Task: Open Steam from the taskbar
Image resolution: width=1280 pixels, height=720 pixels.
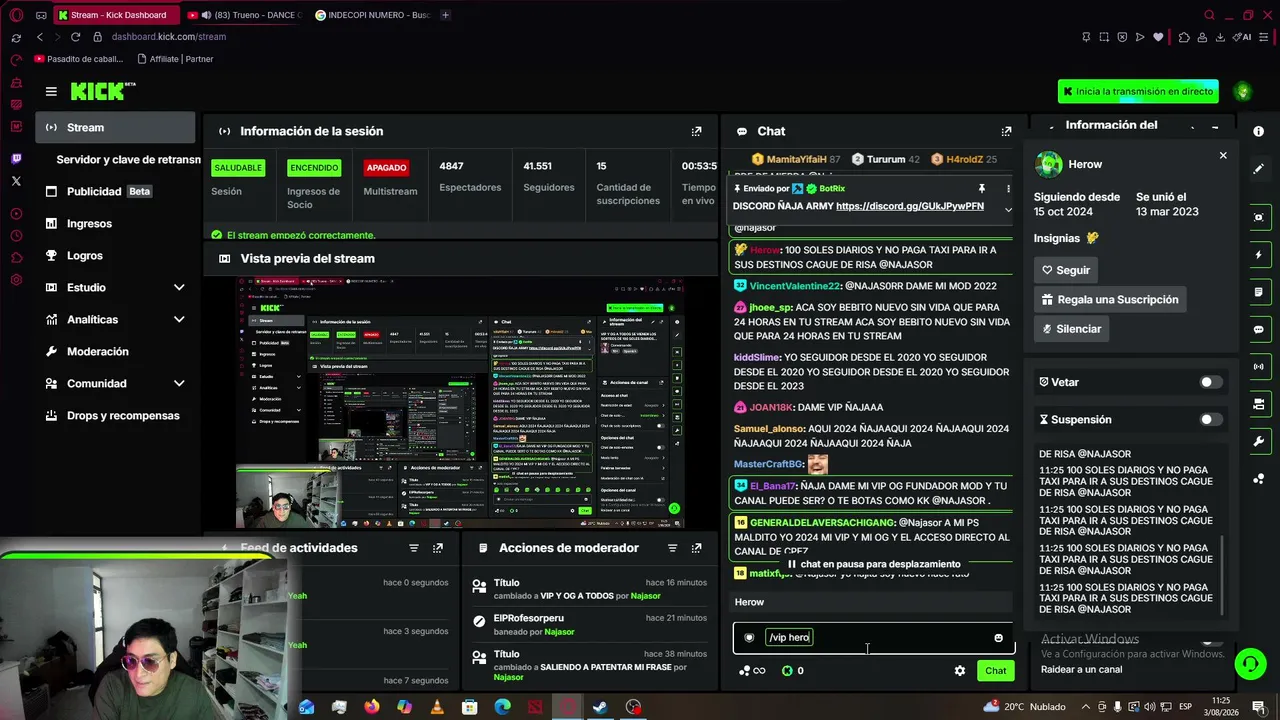Action: pyautogui.click(x=600, y=707)
